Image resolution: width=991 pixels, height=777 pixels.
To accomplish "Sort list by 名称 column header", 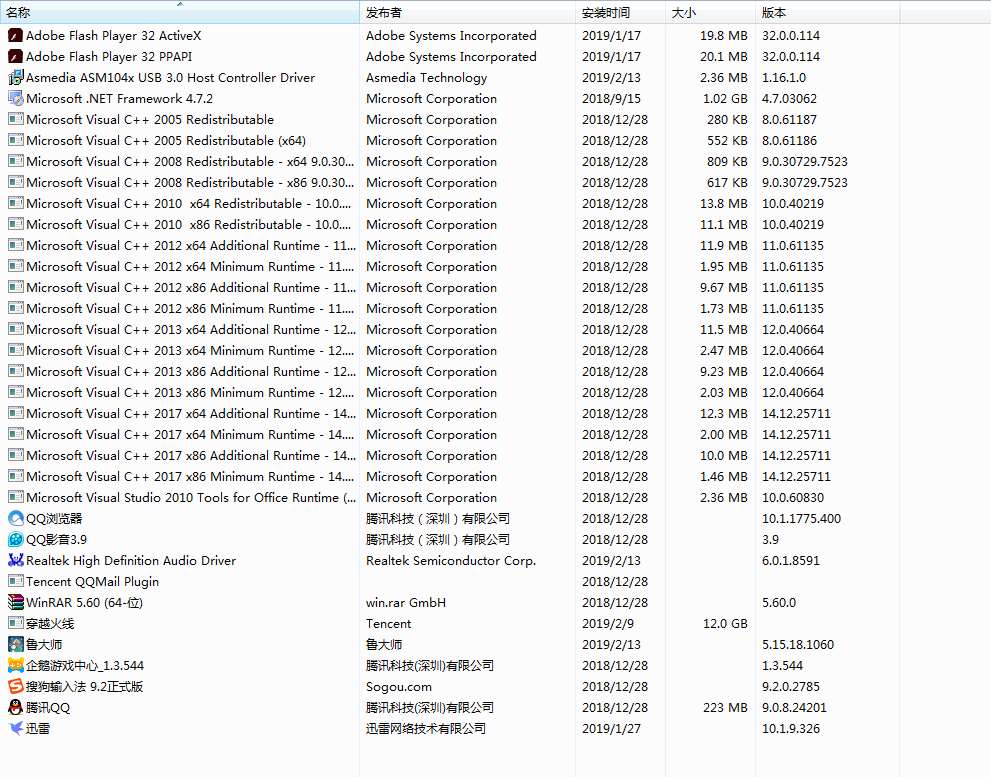I will (179, 12).
